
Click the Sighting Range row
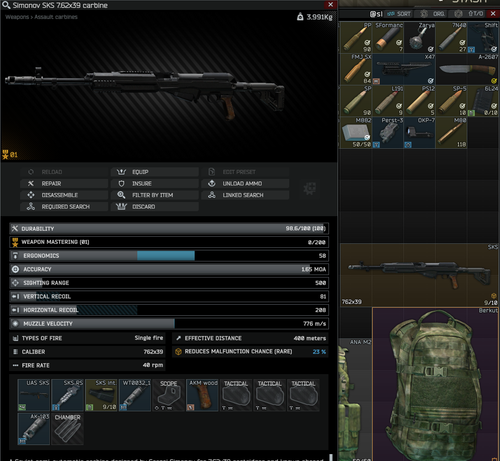pos(169,283)
